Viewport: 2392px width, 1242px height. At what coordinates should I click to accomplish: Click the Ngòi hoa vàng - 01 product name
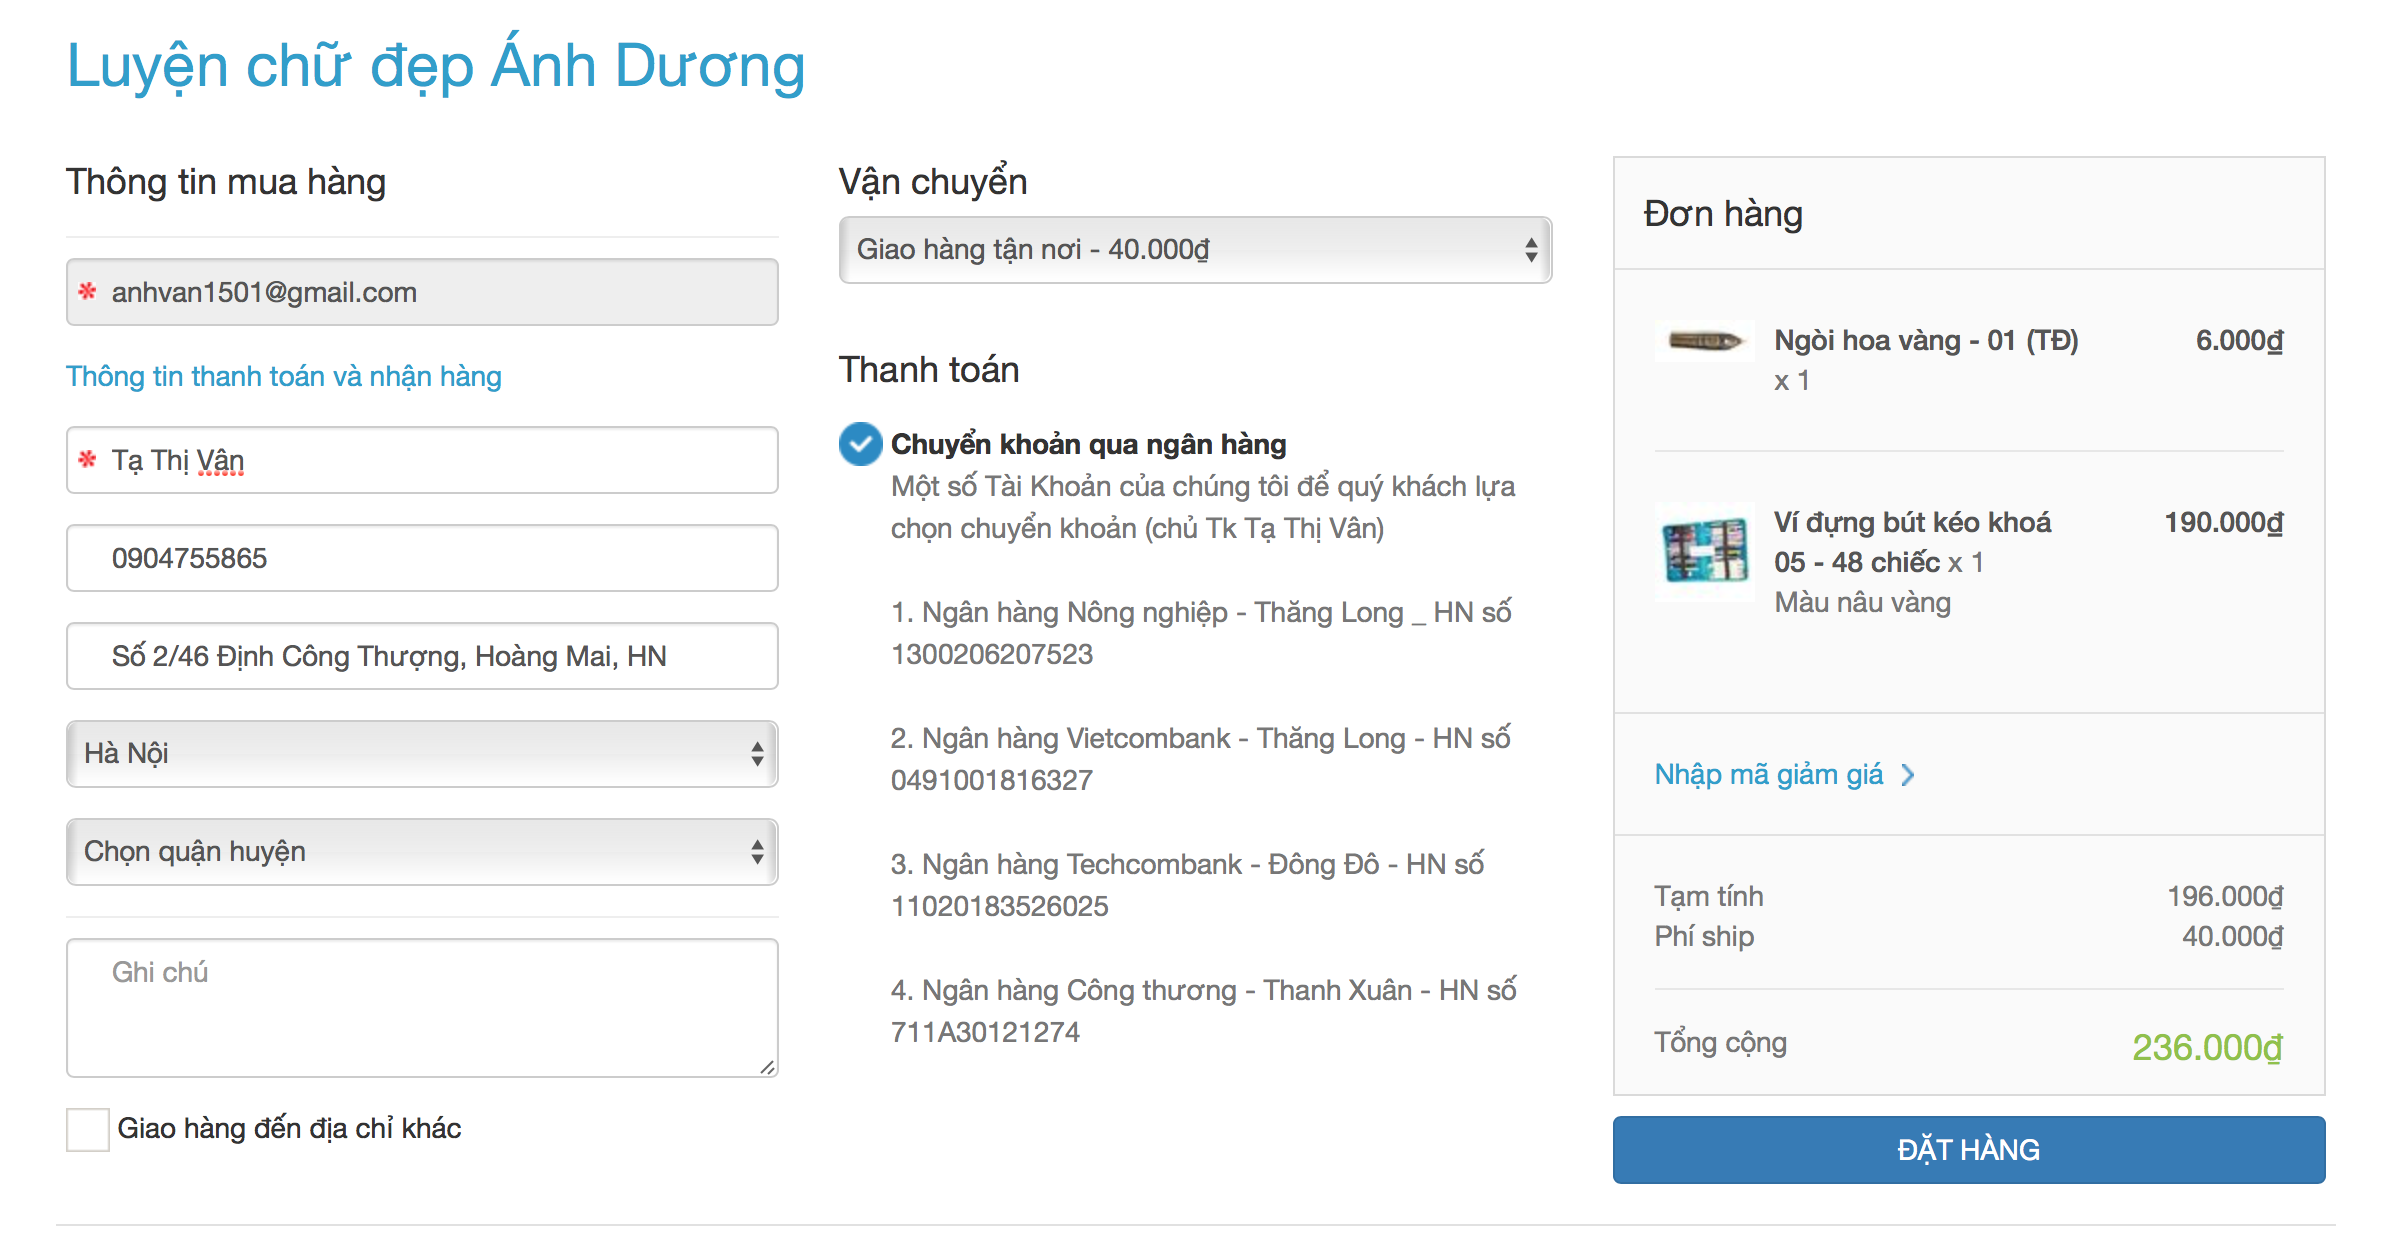pos(1925,341)
